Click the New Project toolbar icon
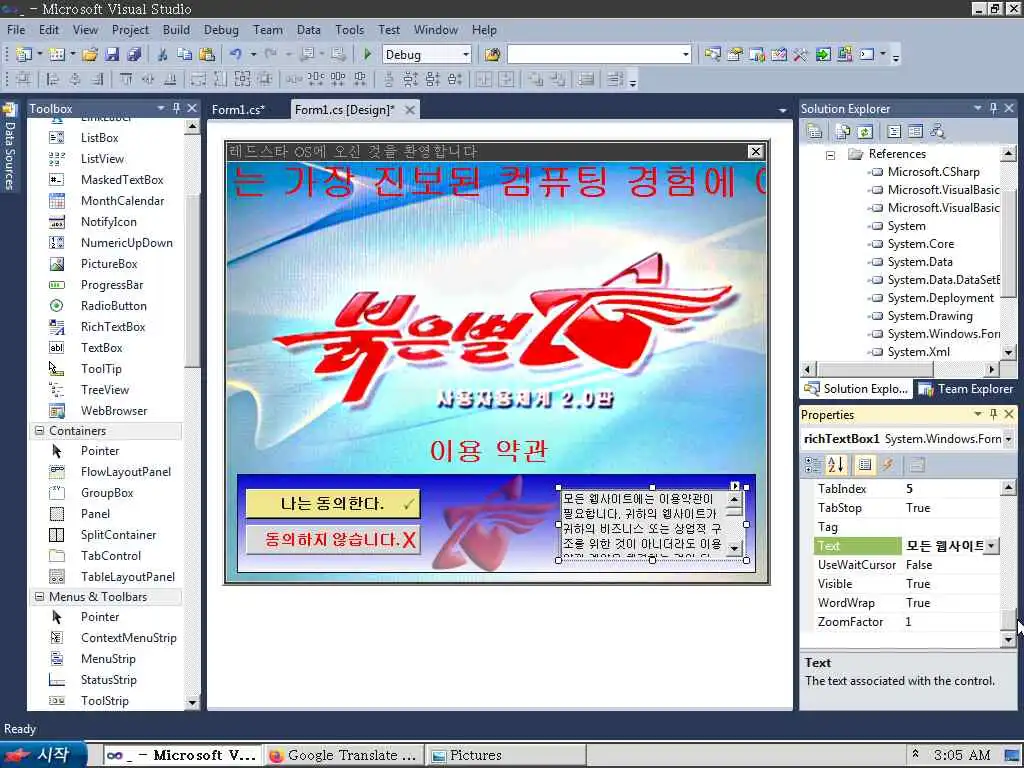Viewport: 1024px width, 768px height. pyautogui.click(x=24, y=54)
